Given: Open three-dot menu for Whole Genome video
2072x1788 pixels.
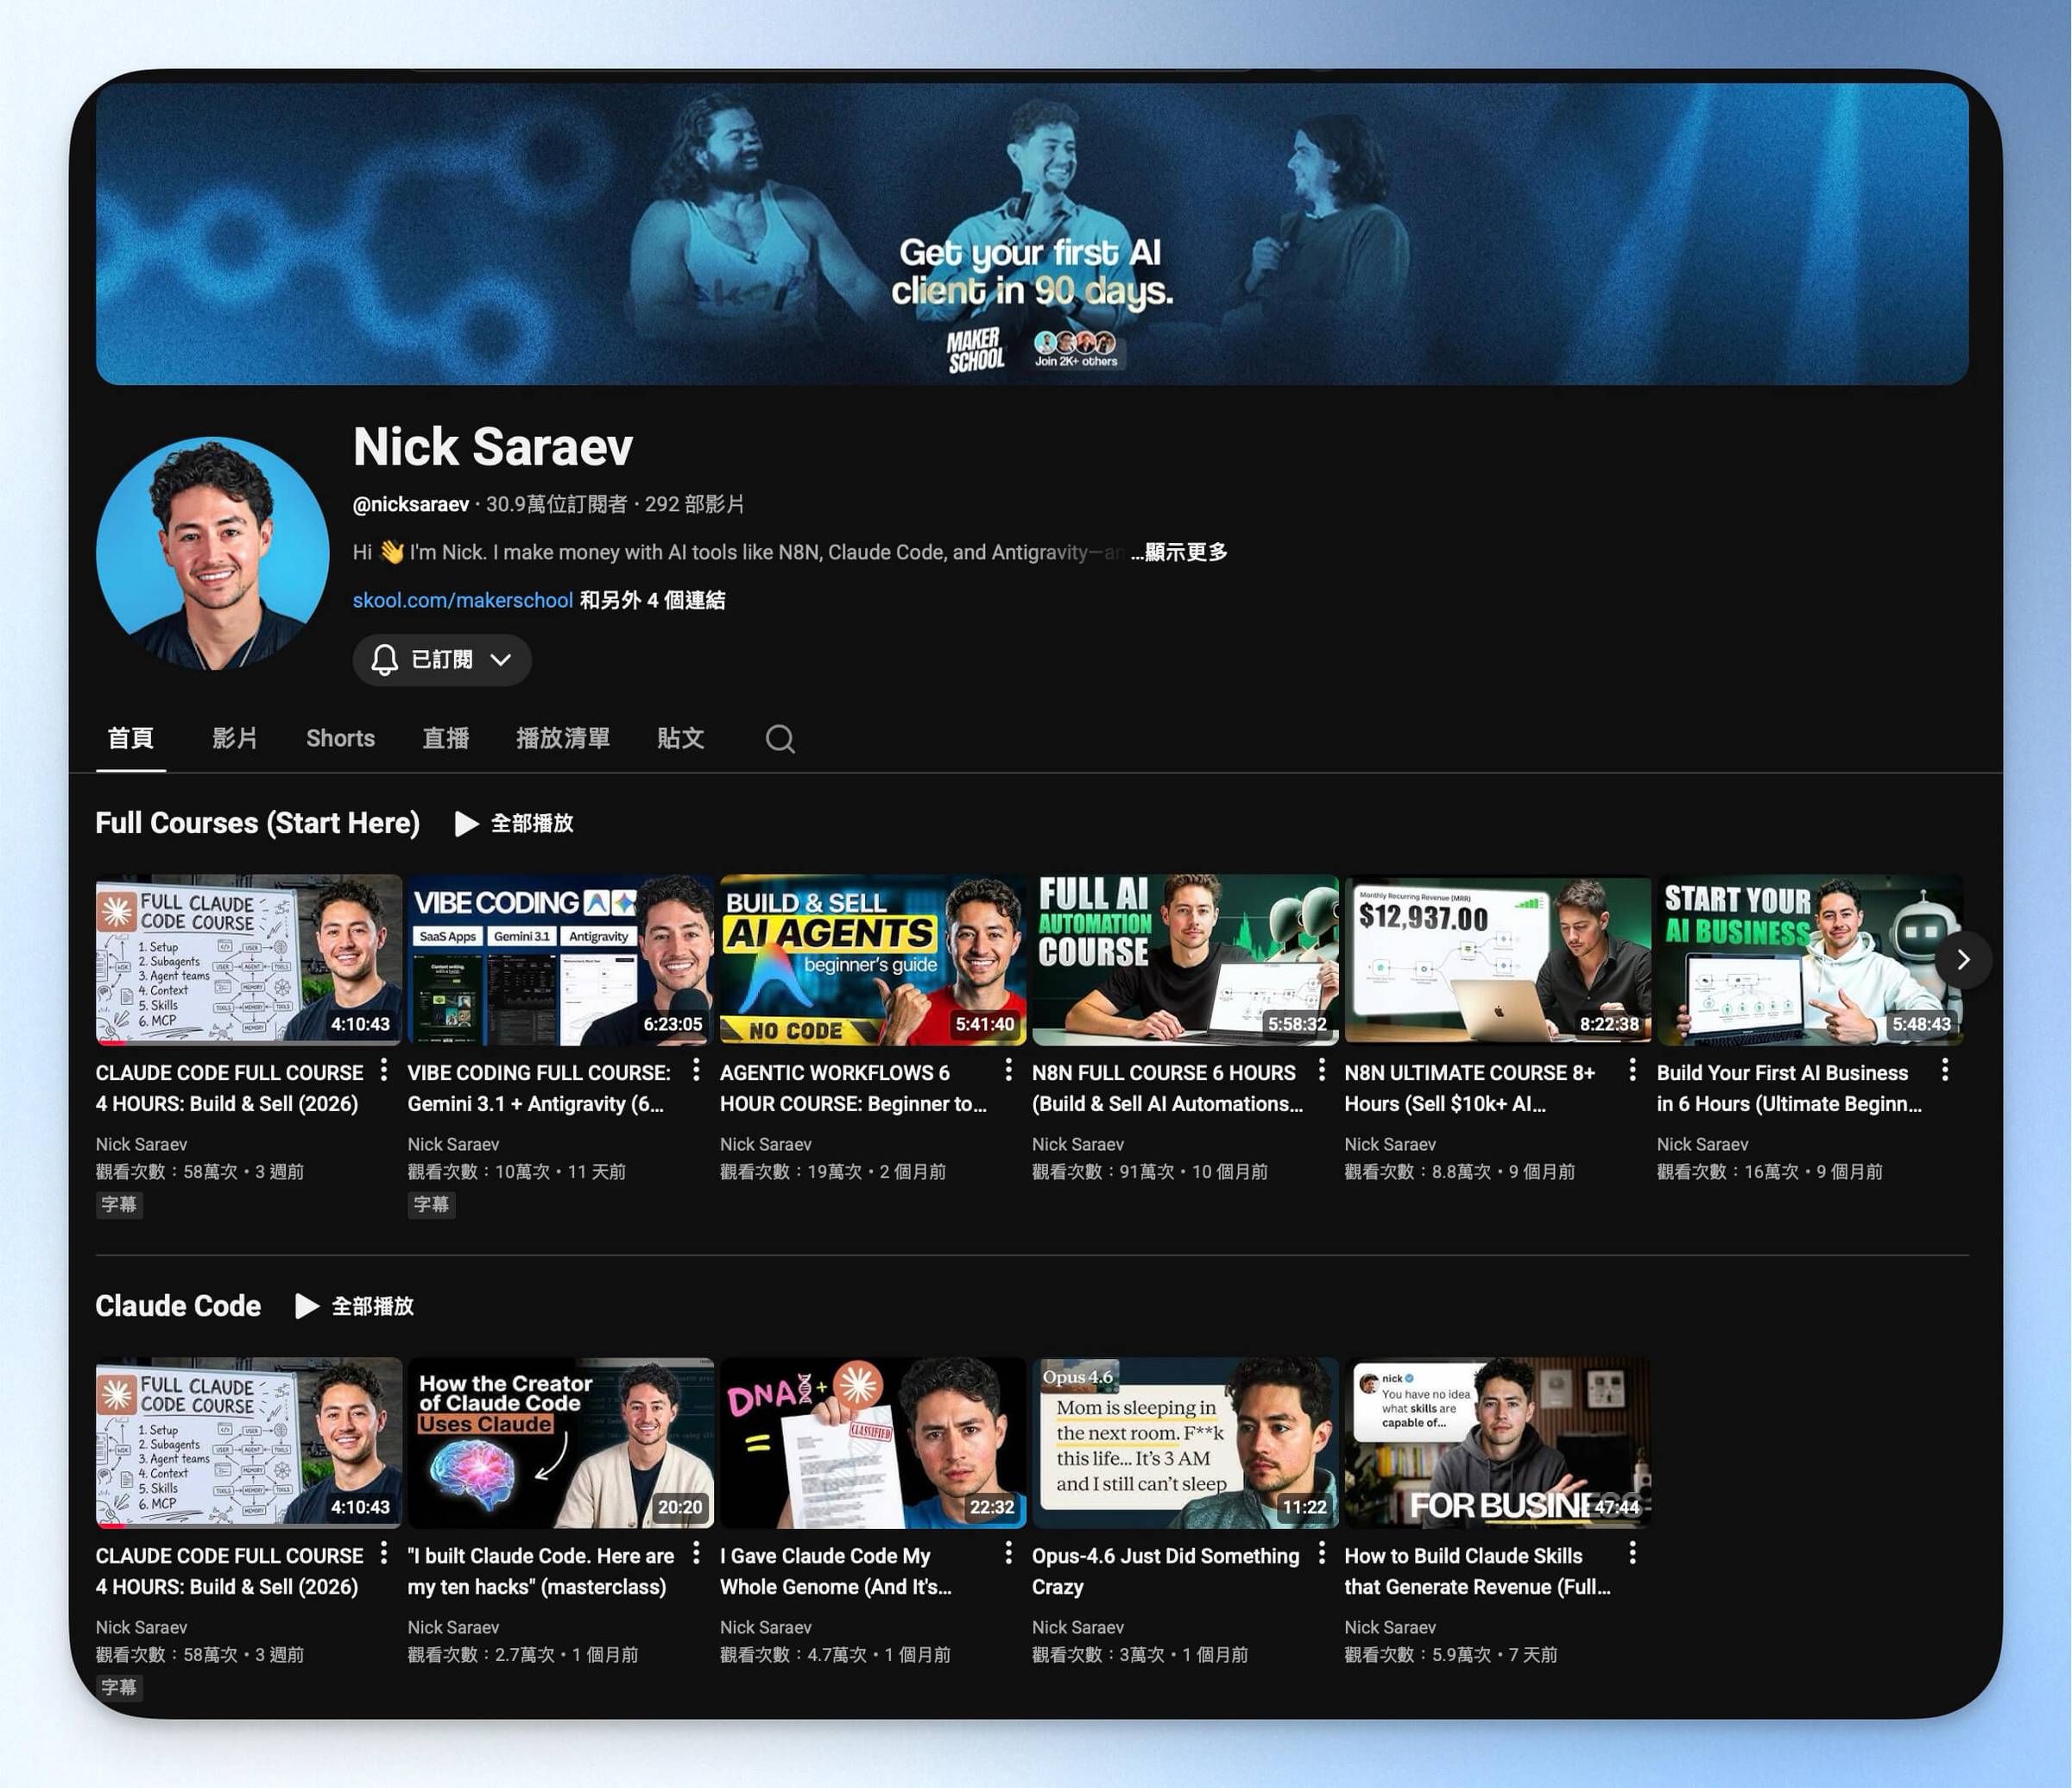Looking at the screenshot, I should click(x=1008, y=1553).
